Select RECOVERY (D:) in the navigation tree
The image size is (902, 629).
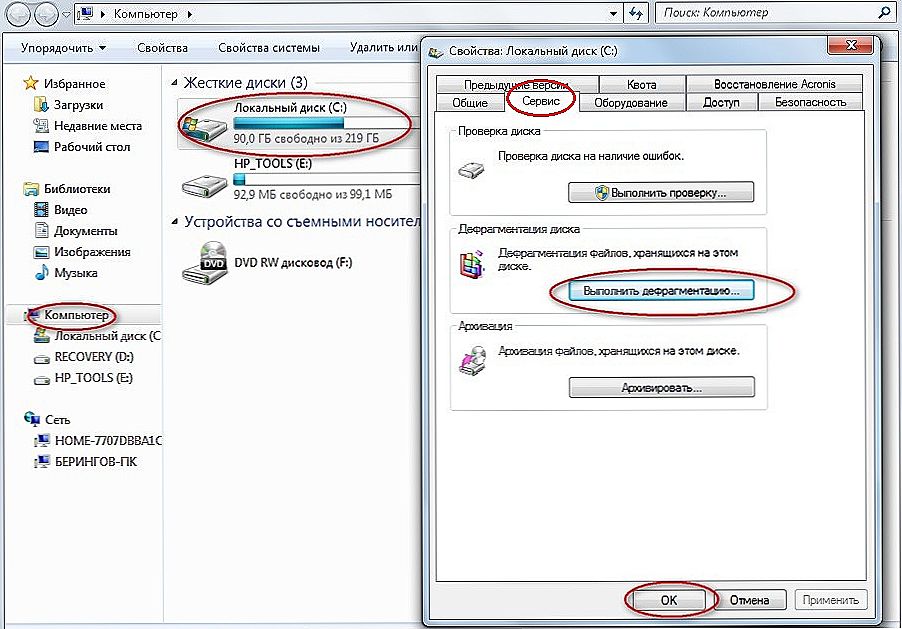pos(94,357)
